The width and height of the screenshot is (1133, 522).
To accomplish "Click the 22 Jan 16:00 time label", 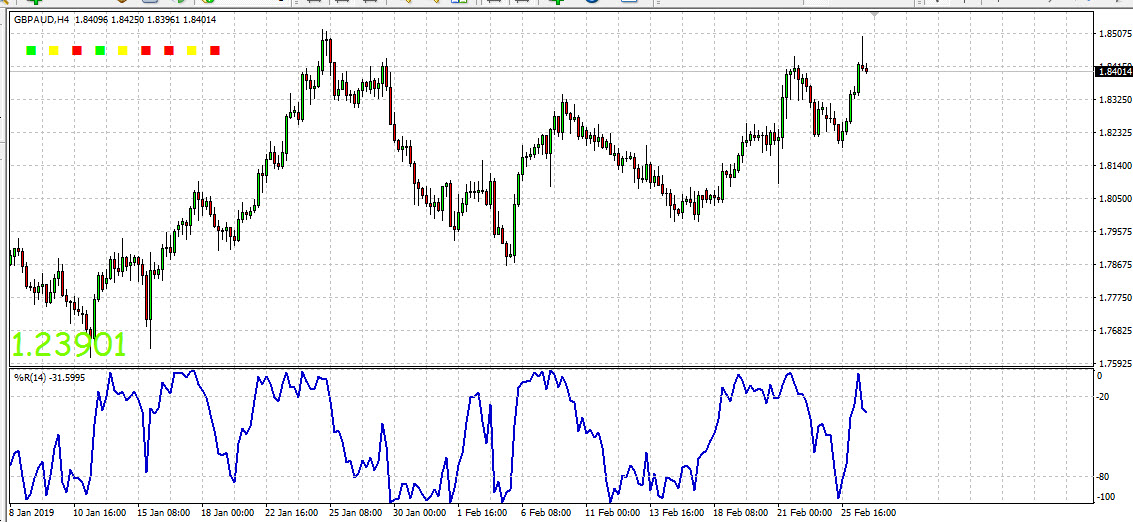I will (x=292, y=512).
